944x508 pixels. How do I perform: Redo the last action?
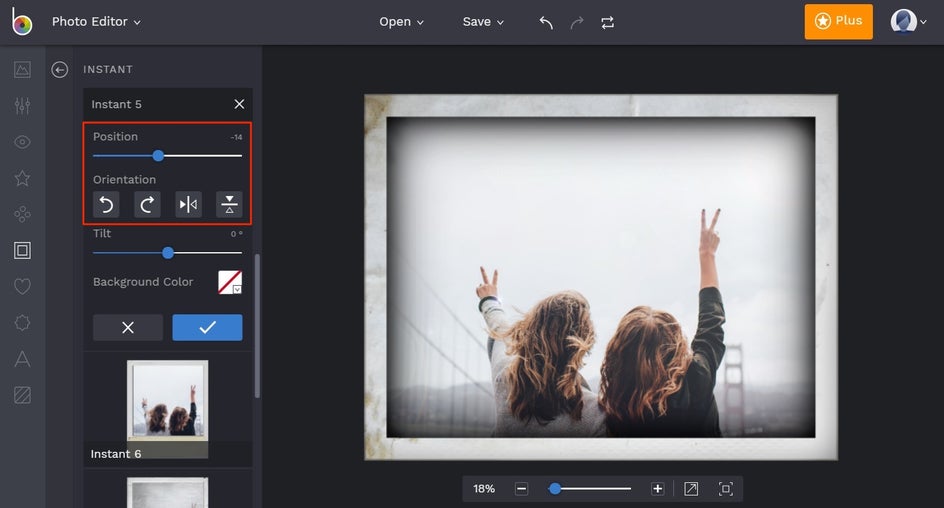[x=577, y=22]
